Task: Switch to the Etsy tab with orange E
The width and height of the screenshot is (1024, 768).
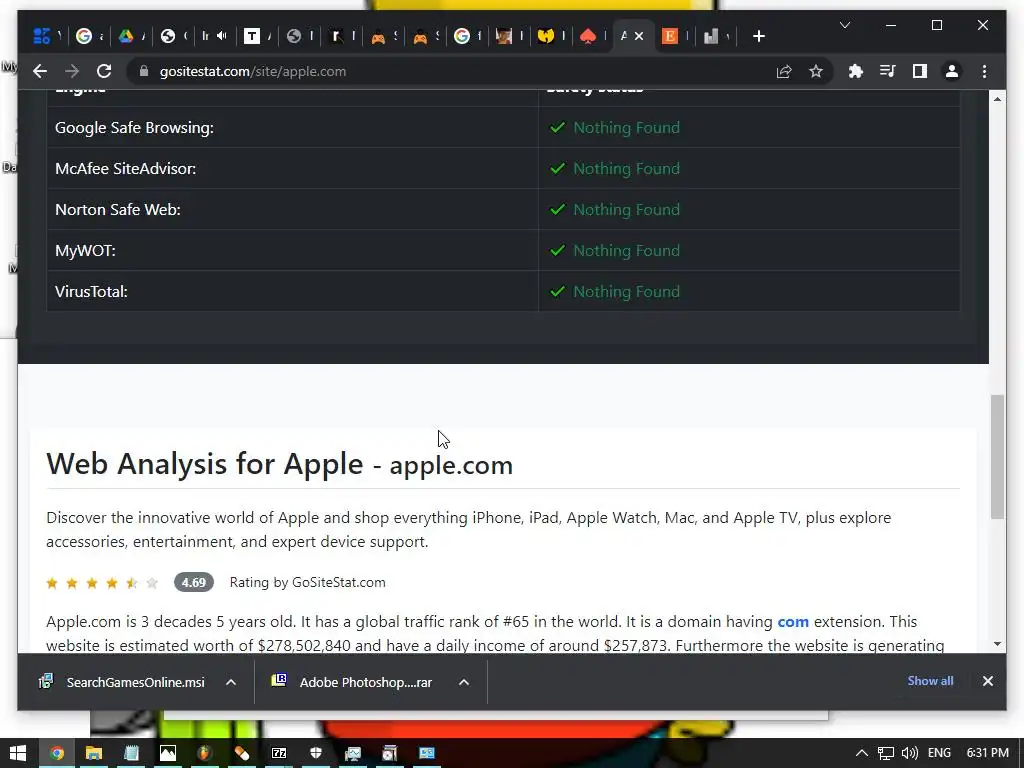Action: tap(674, 37)
